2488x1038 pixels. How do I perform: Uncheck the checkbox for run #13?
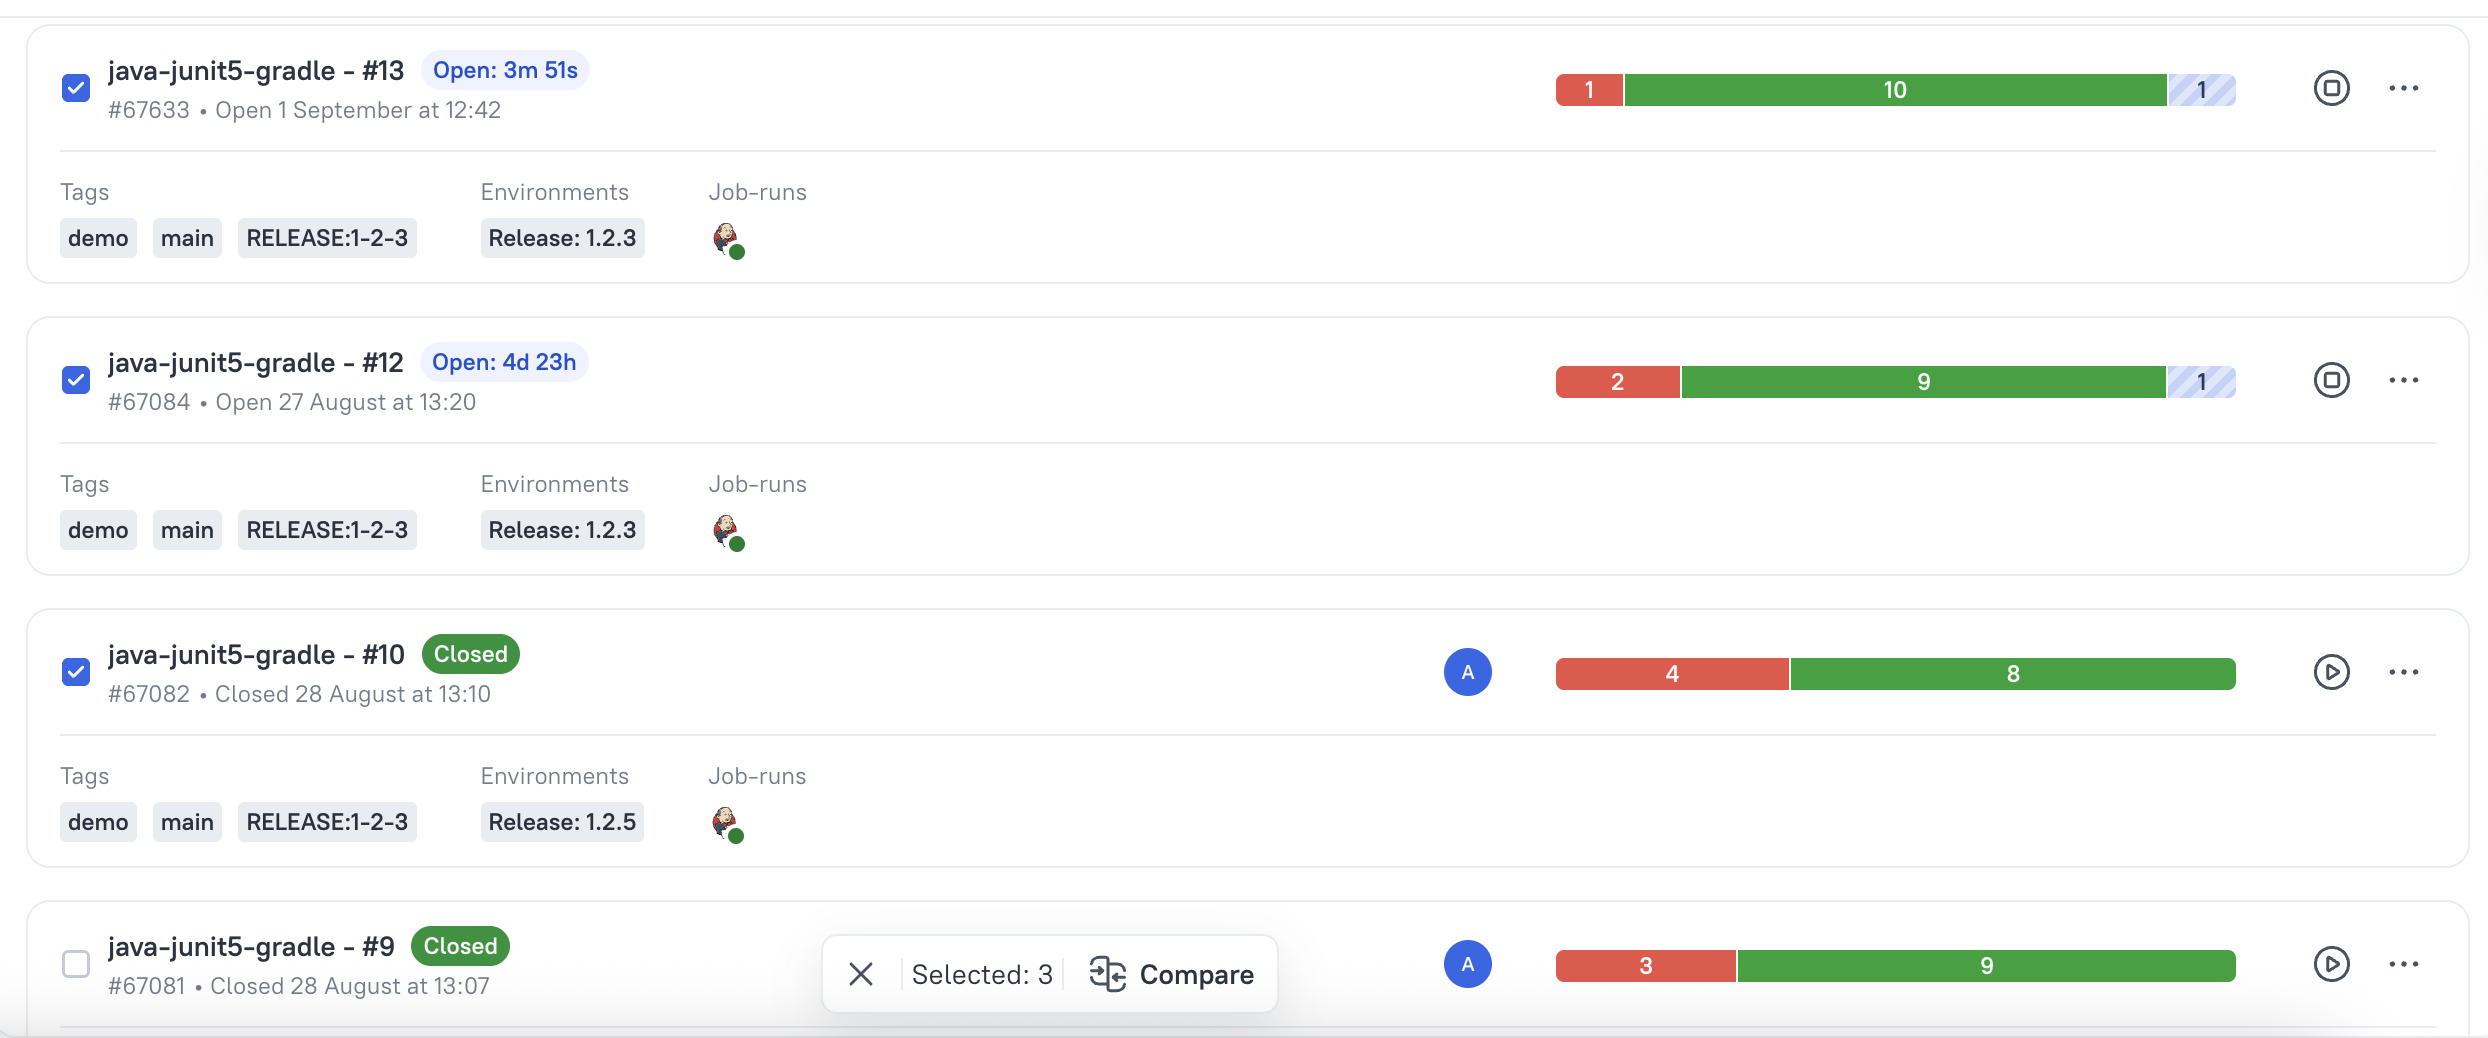[76, 88]
